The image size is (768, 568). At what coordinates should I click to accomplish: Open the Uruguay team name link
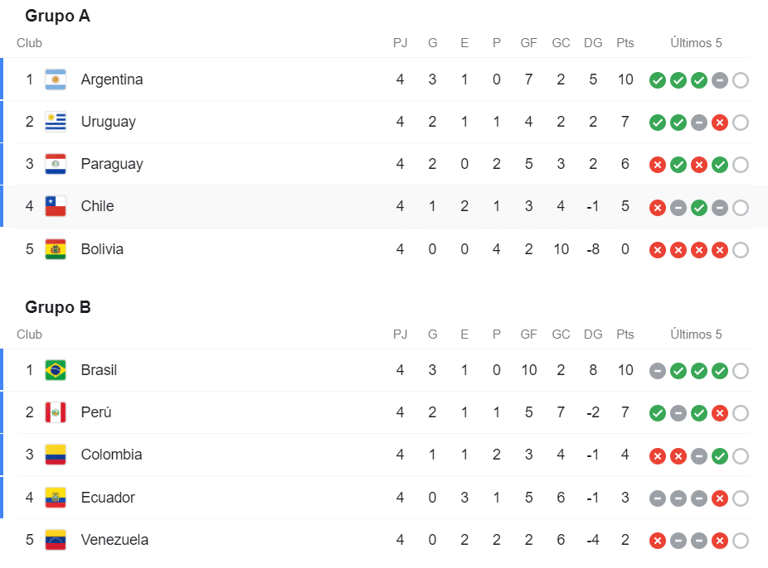coord(108,122)
